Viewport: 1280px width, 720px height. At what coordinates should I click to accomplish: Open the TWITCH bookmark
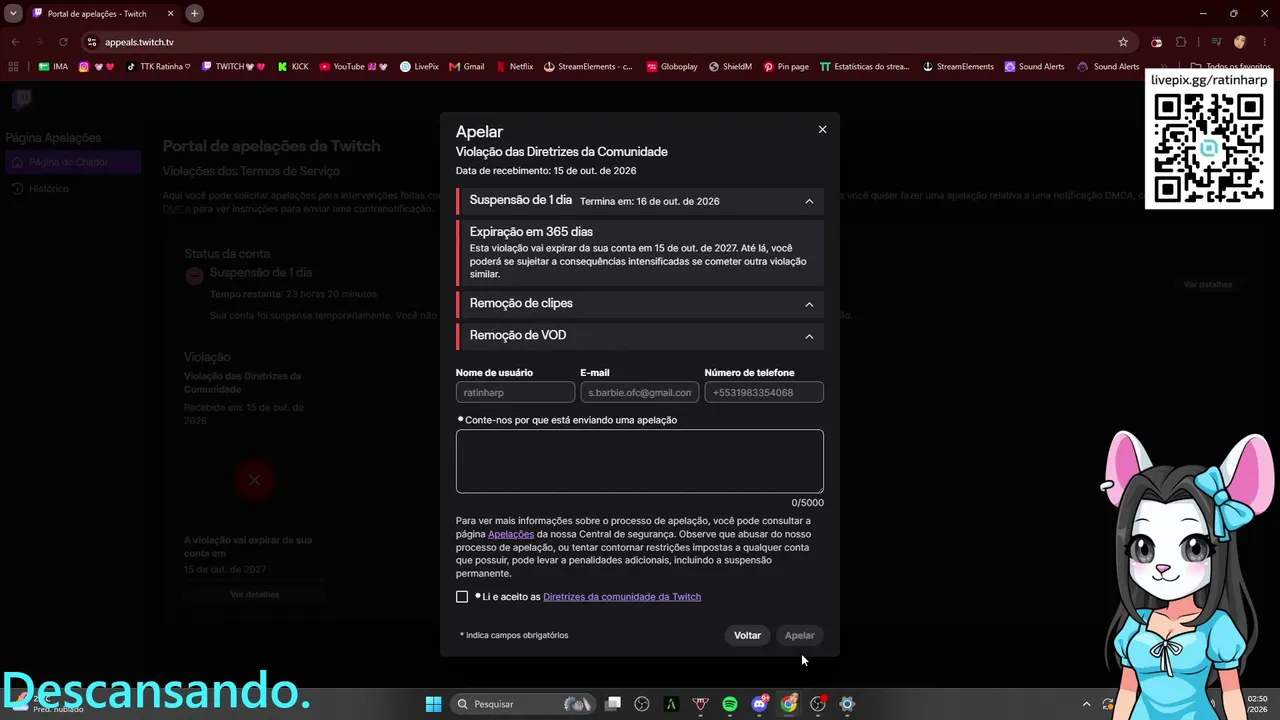point(233,67)
